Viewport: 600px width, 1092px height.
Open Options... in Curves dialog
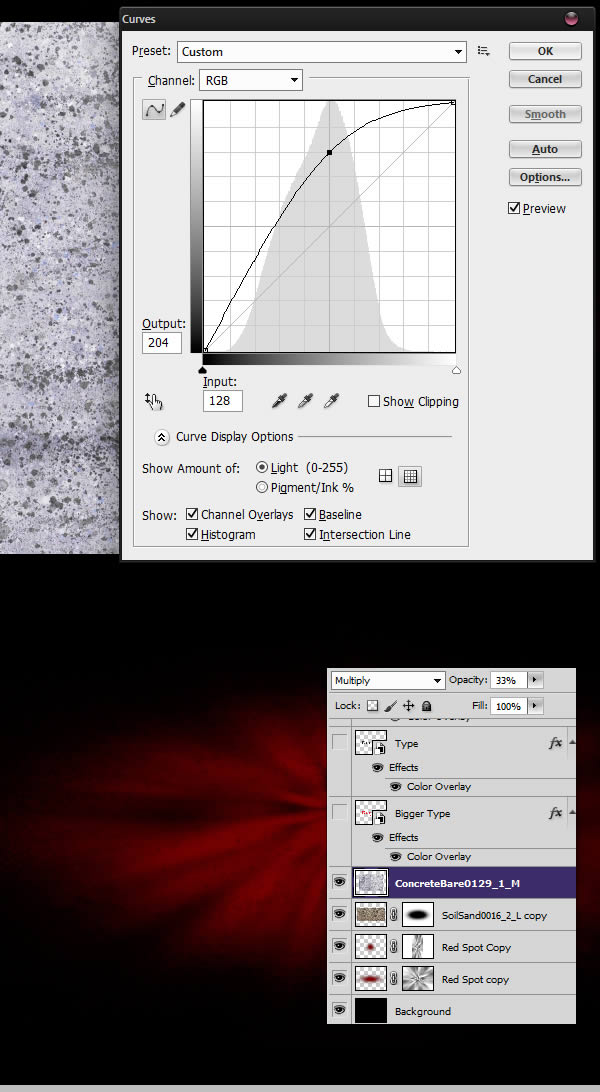coord(545,177)
